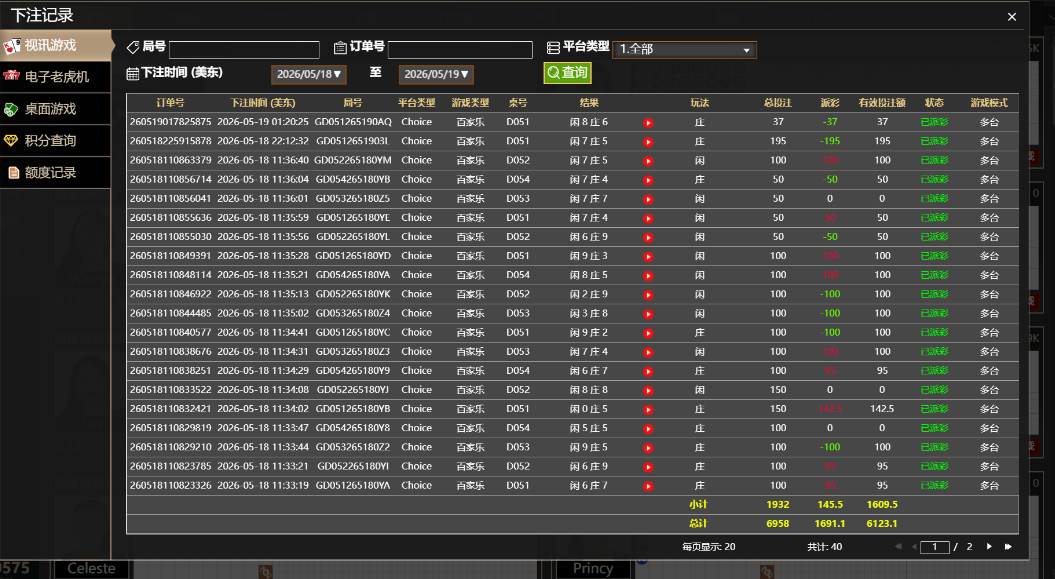Play replay for order 260519017825875
The width and height of the screenshot is (1055, 579).
tap(648, 122)
